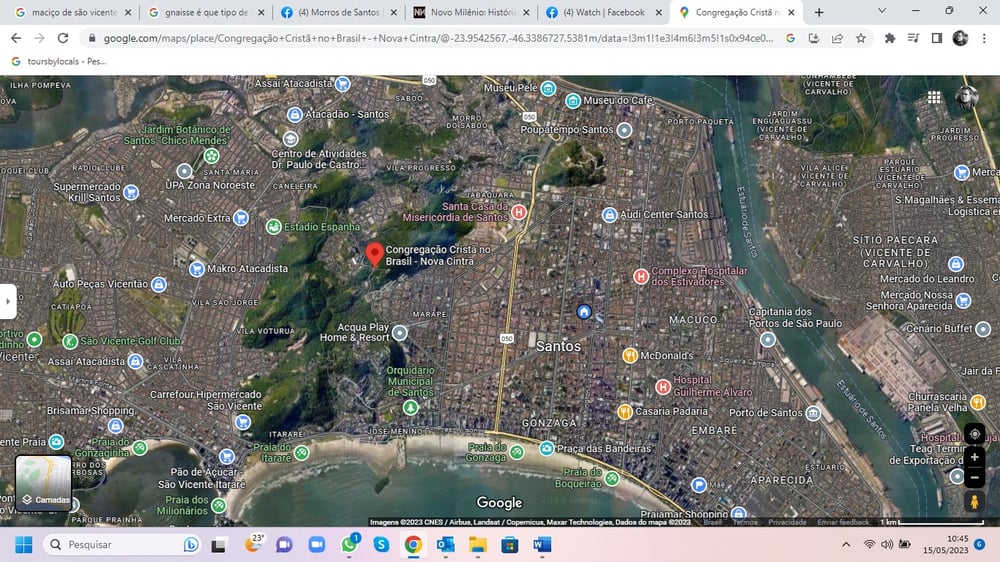Viewport: 1000px width, 562px height.
Task: Open the Google apps grid
Action: pyautogui.click(x=934, y=97)
